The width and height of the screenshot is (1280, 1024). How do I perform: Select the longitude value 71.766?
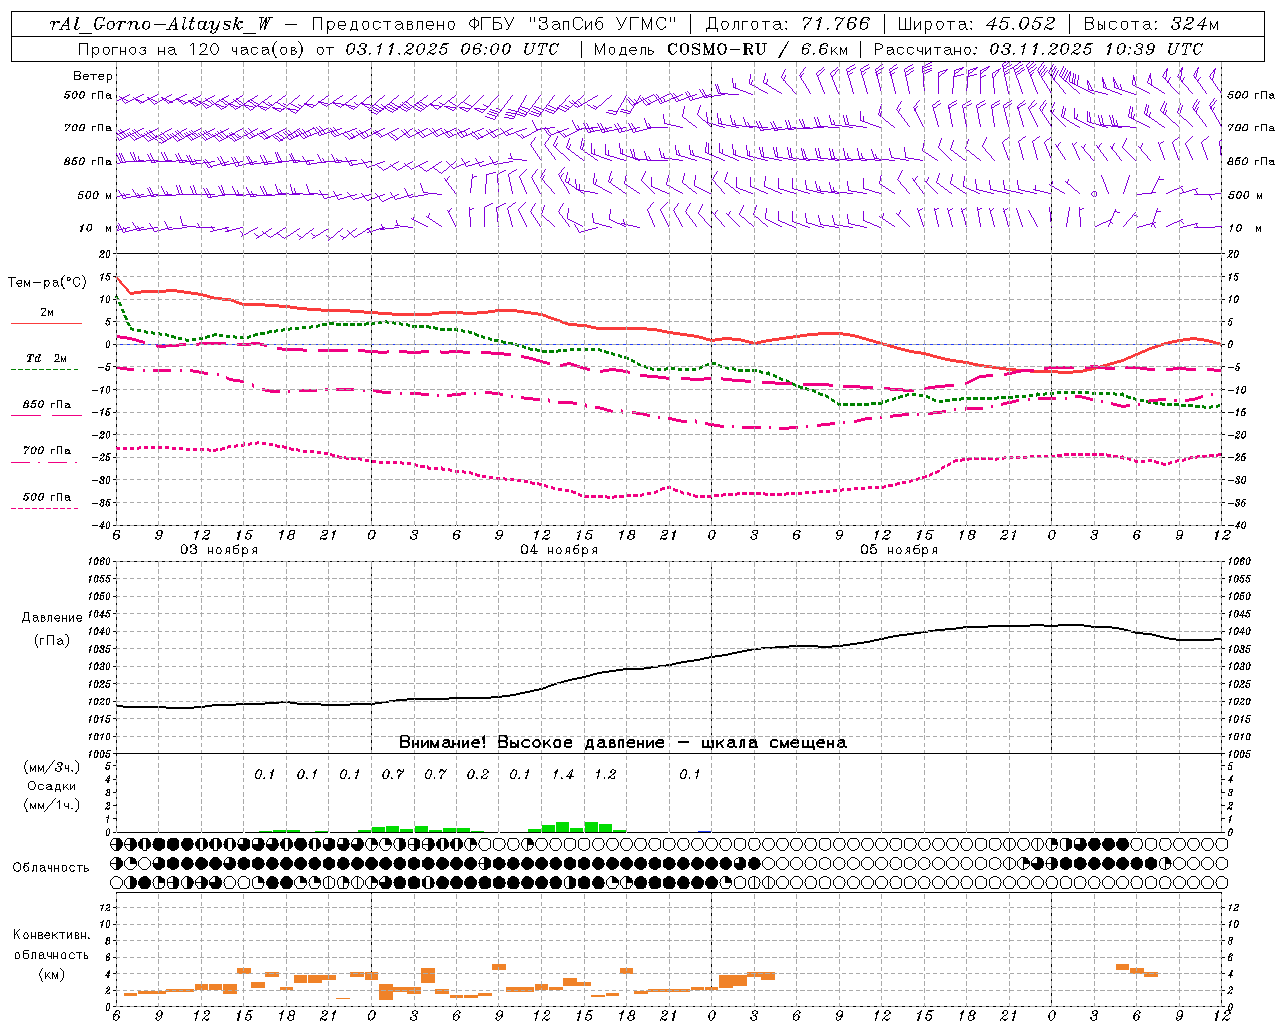point(833,24)
